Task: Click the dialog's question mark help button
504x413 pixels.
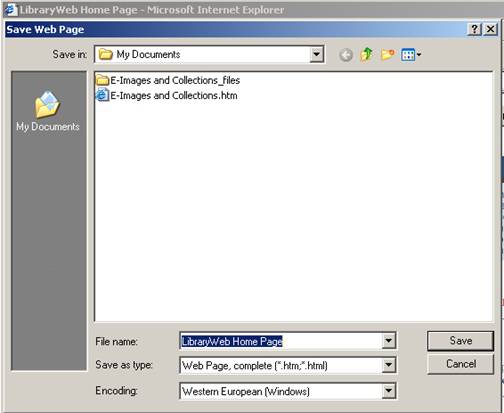Action: click(475, 29)
